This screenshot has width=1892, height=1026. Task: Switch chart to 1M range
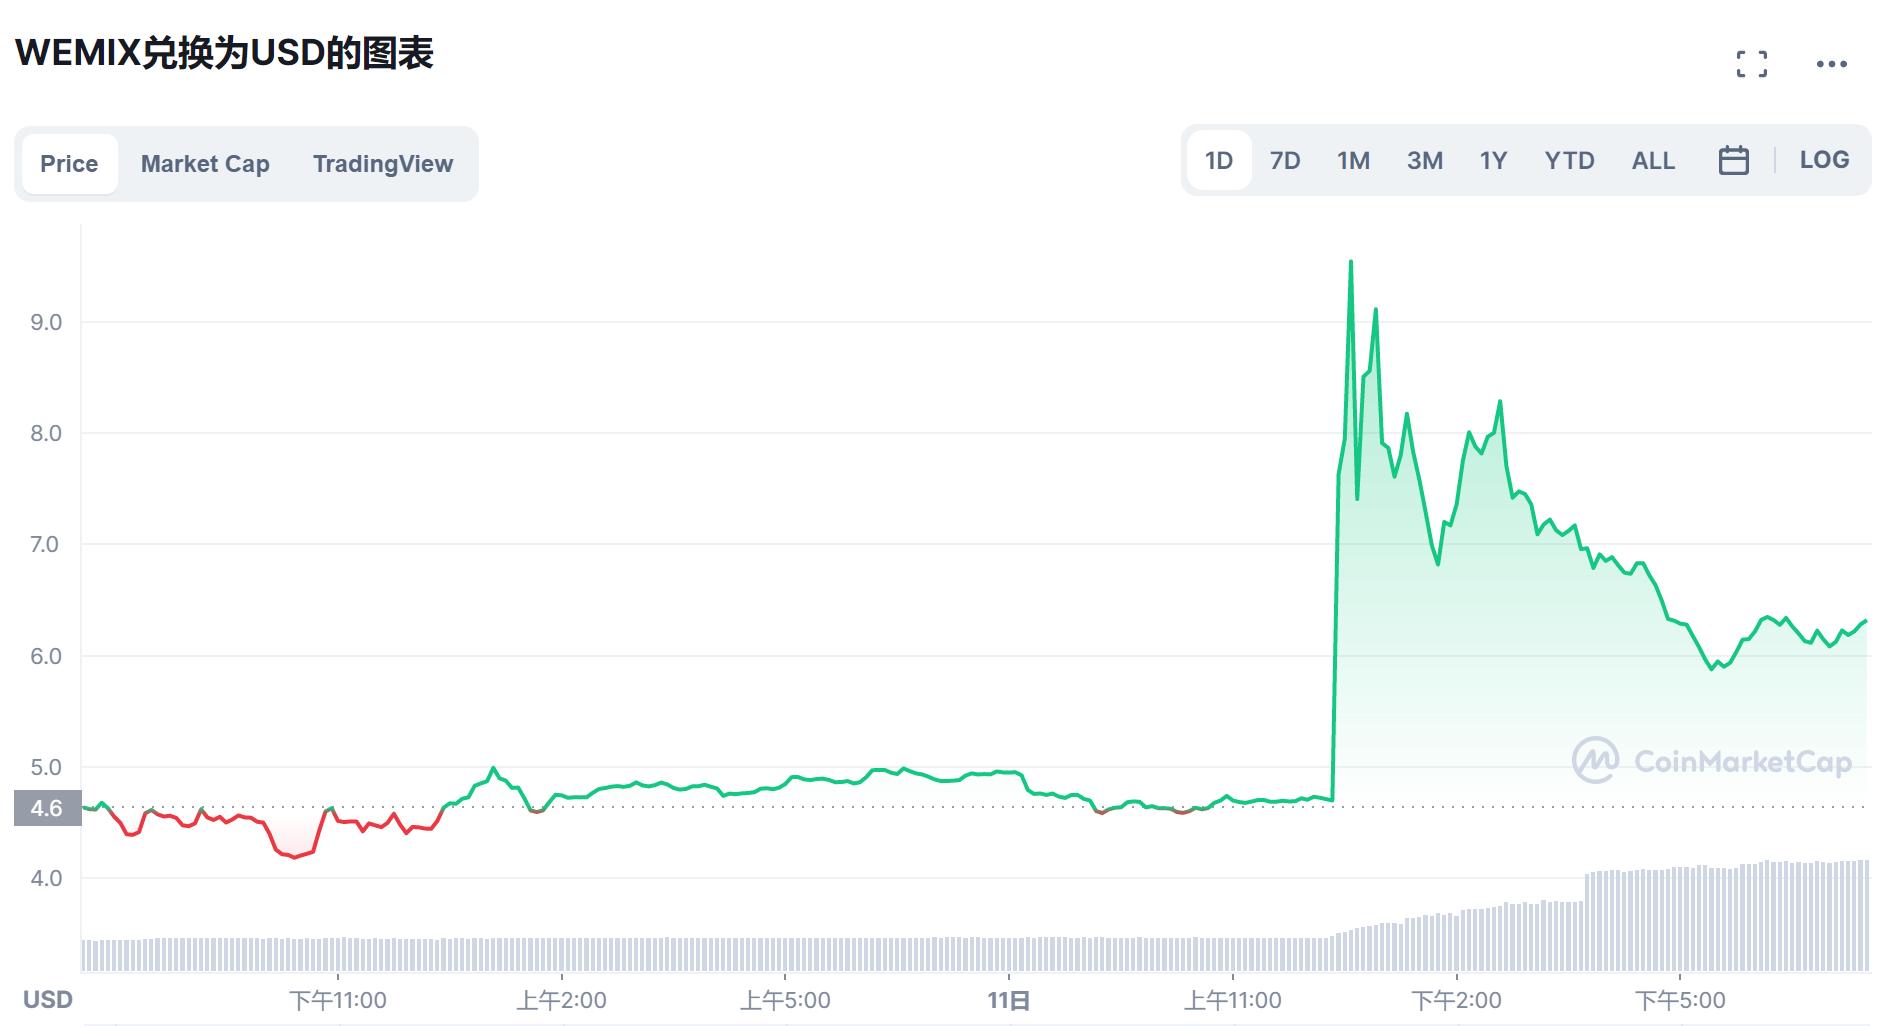[x=1353, y=160]
